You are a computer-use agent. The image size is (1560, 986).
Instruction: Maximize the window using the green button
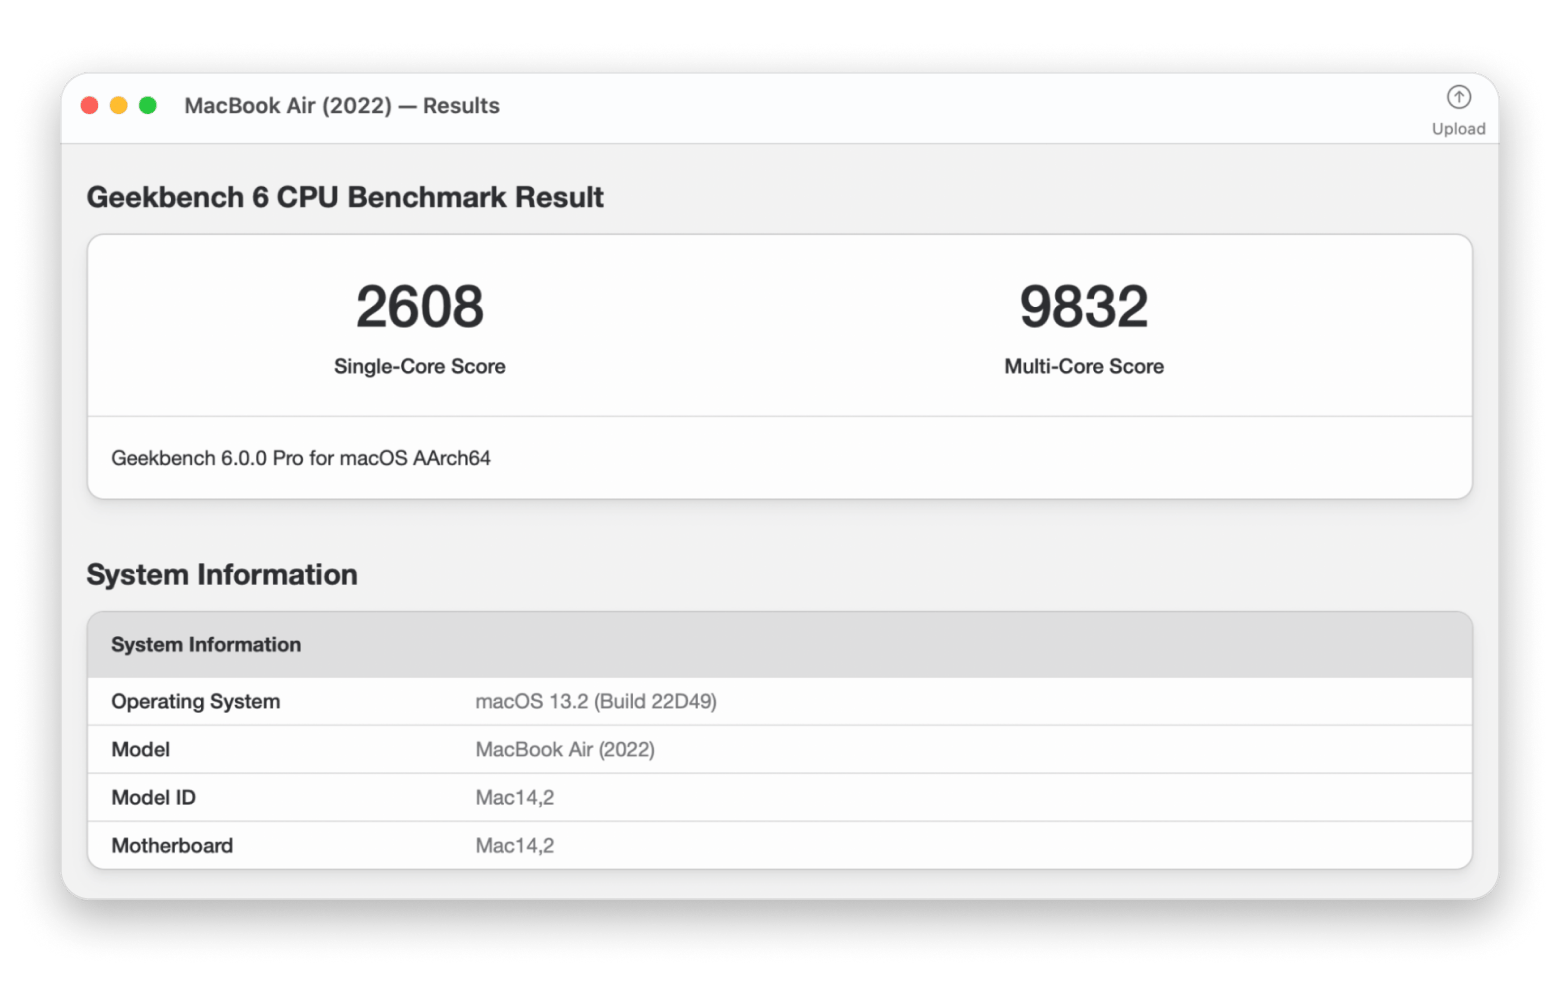coord(147,105)
